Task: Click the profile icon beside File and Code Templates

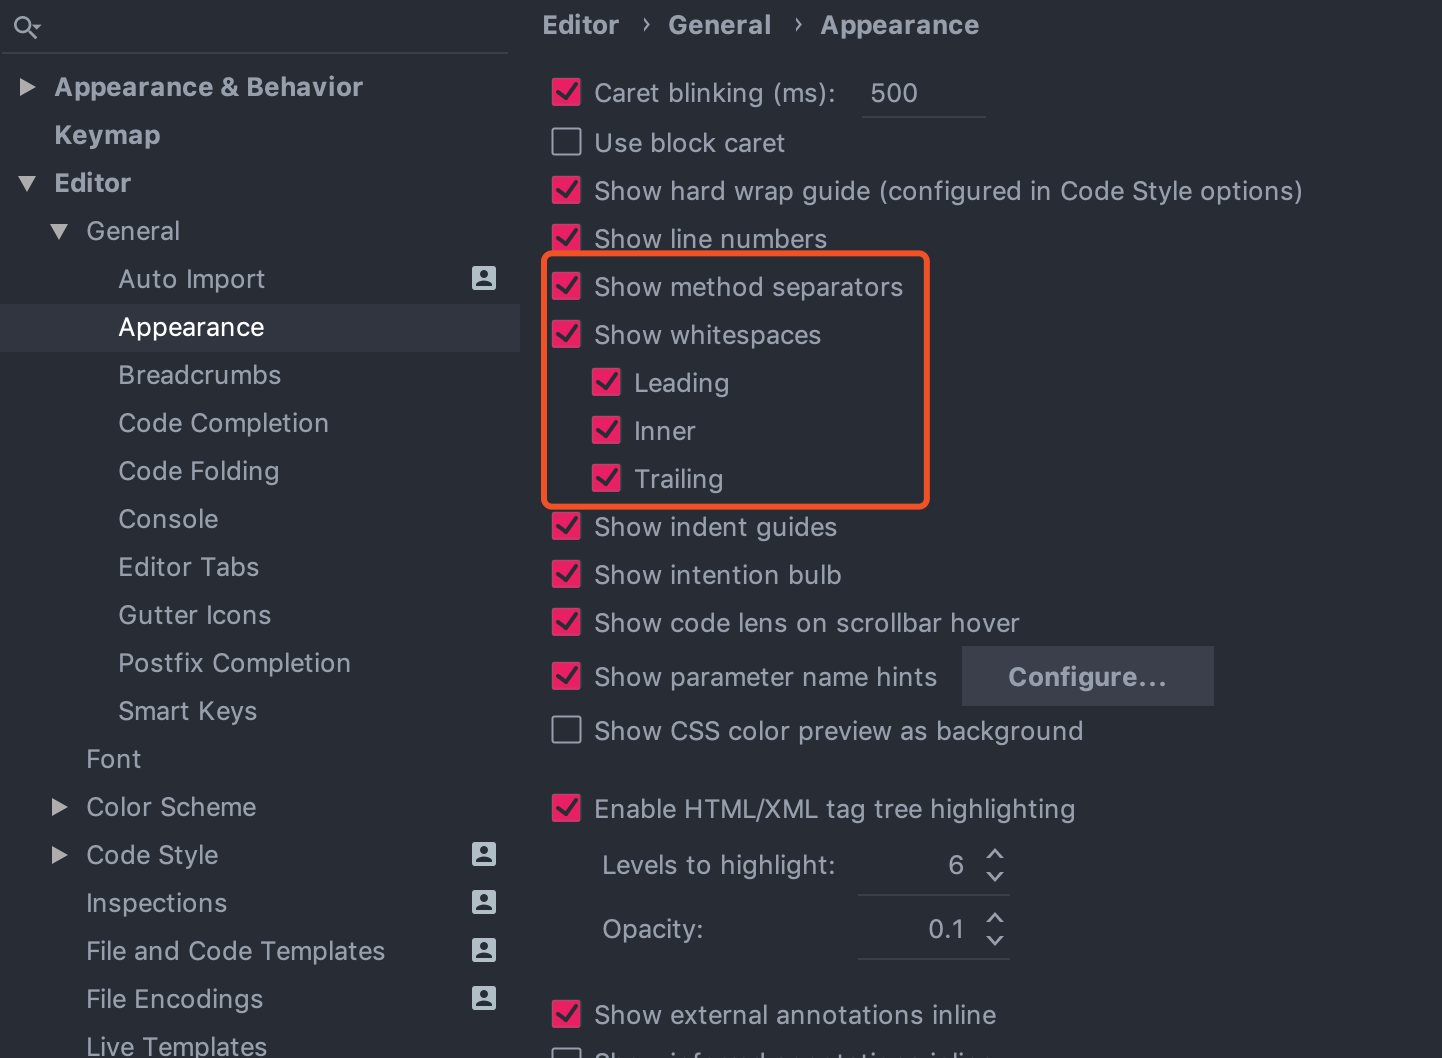Action: (484, 950)
